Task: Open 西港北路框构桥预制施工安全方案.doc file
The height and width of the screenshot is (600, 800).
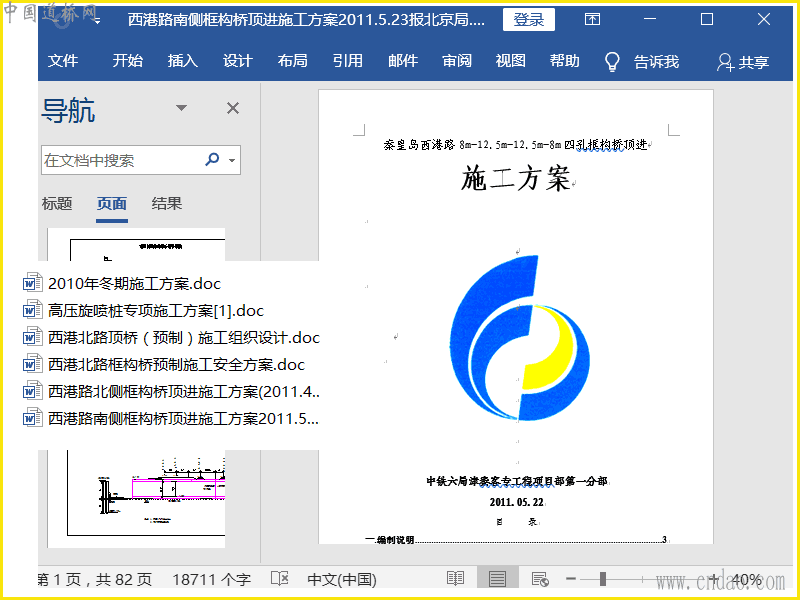Action: [x=176, y=364]
